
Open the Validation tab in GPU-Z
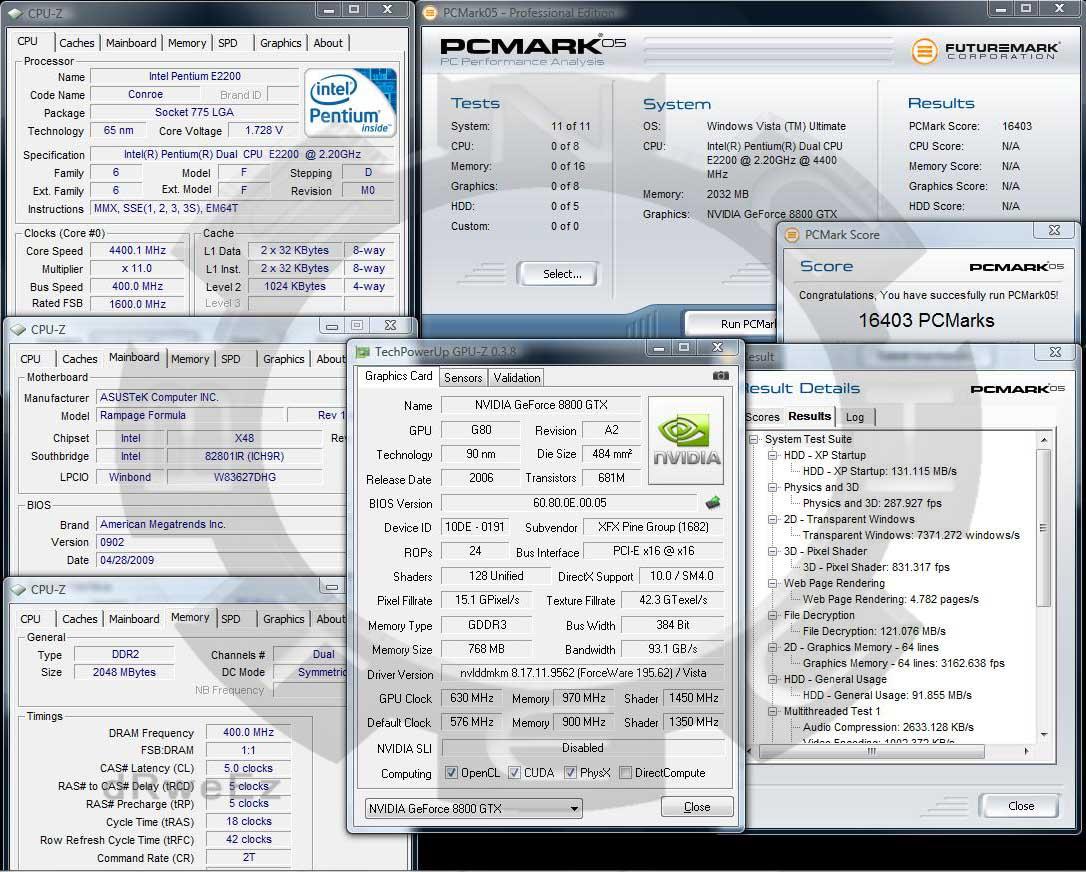tap(517, 377)
